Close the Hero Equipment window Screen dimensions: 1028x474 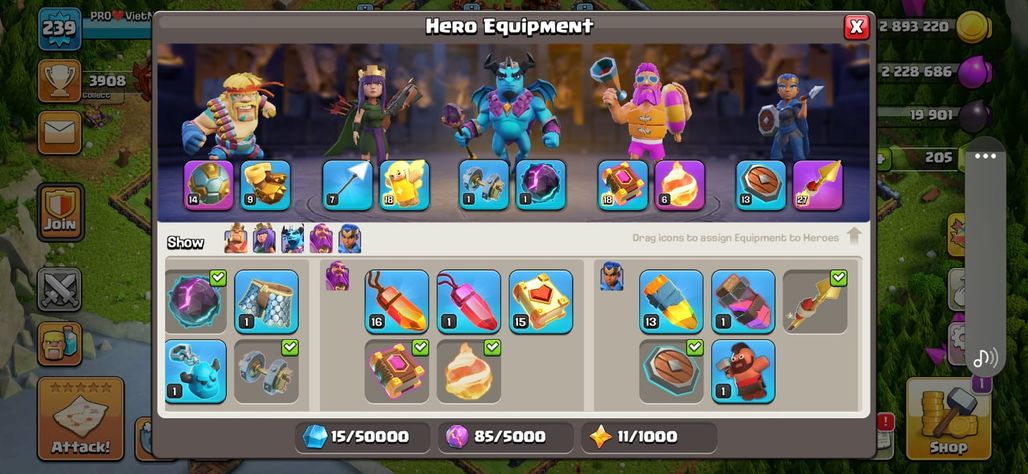pos(856,27)
